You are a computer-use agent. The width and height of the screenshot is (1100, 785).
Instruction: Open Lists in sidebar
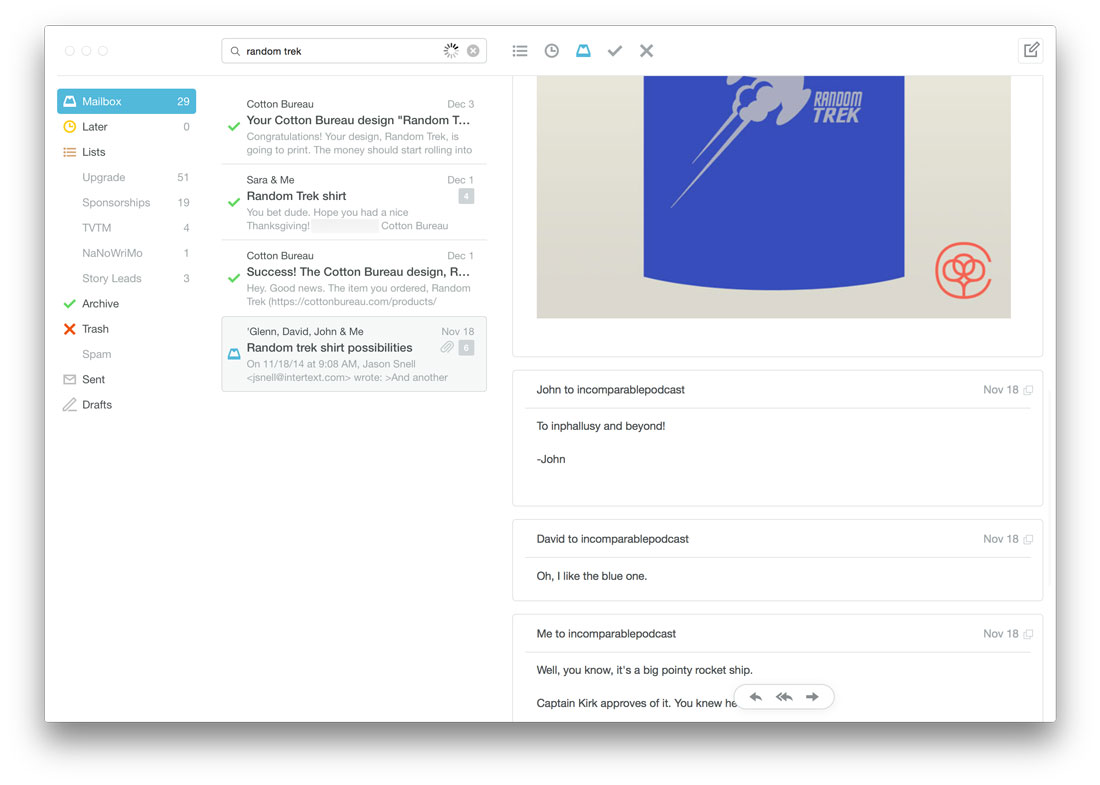[x=126, y=152]
